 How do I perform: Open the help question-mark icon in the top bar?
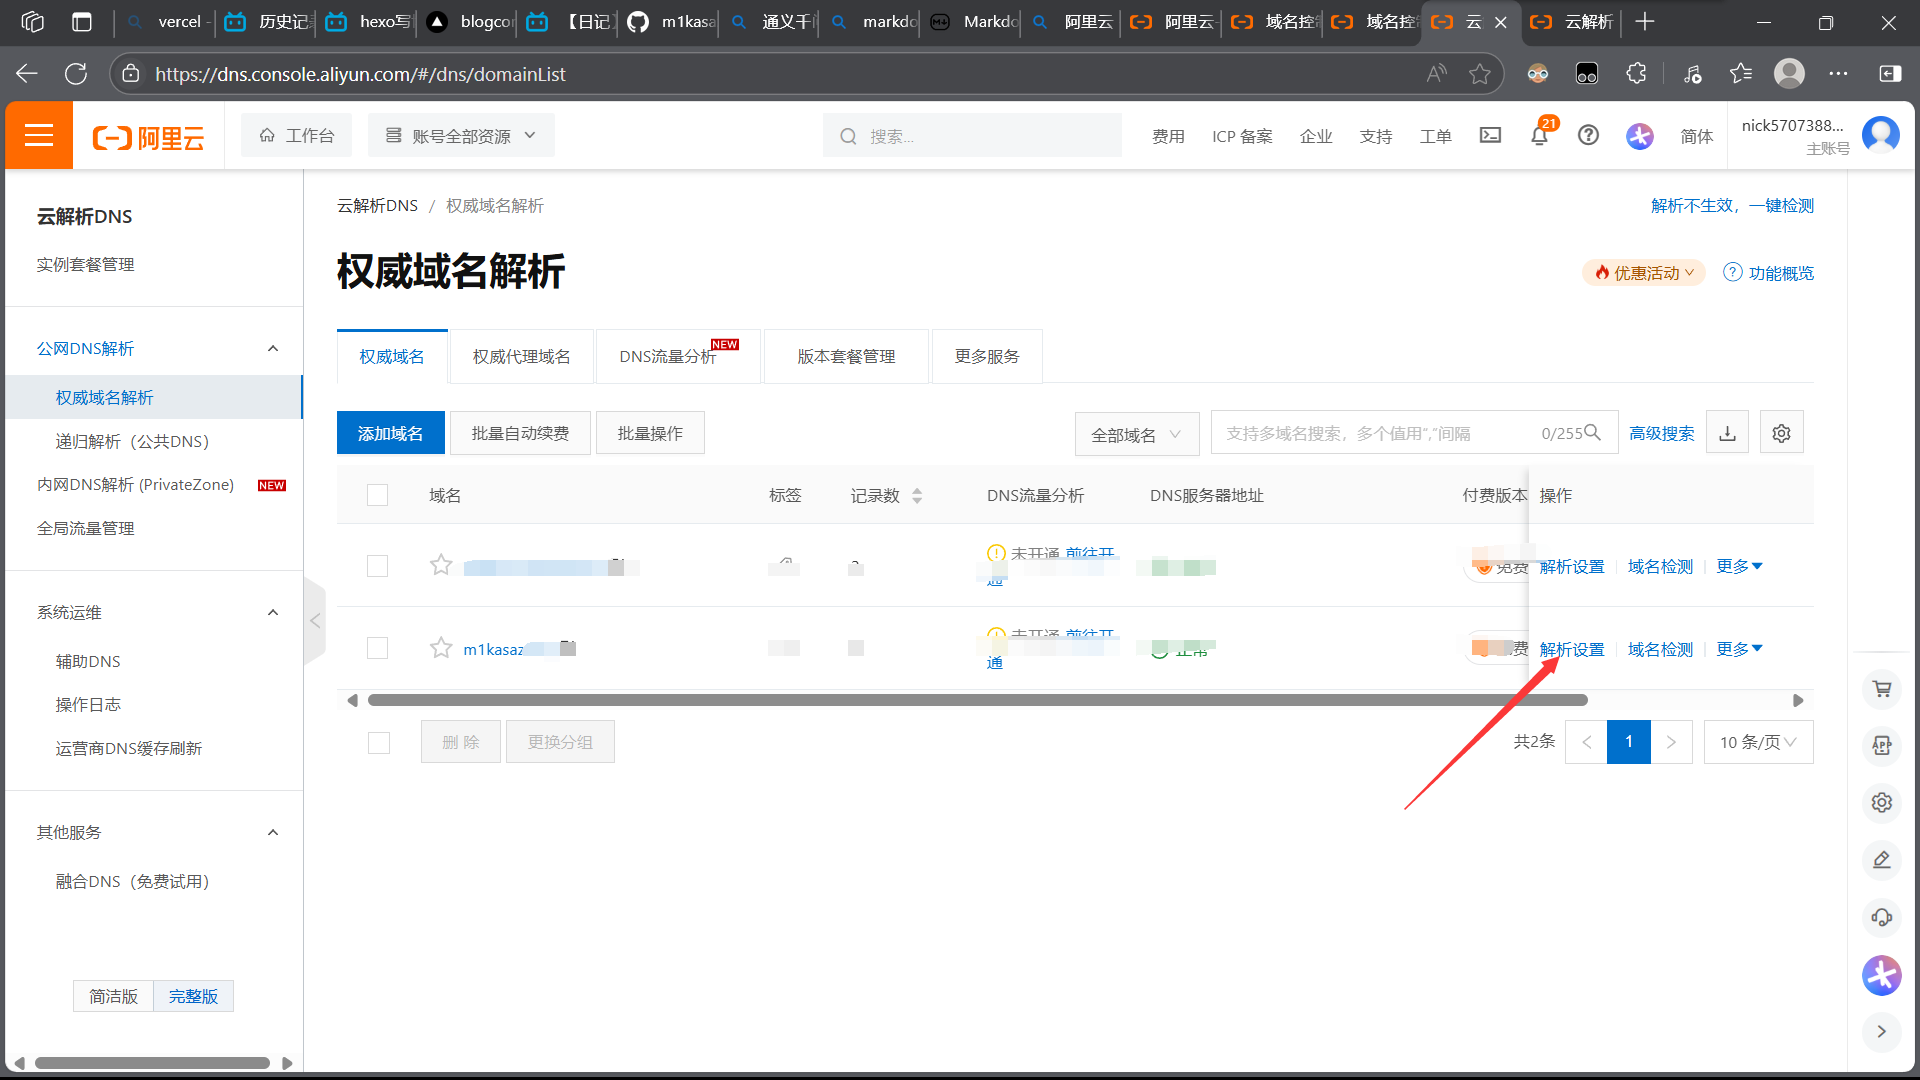click(1588, 135)
